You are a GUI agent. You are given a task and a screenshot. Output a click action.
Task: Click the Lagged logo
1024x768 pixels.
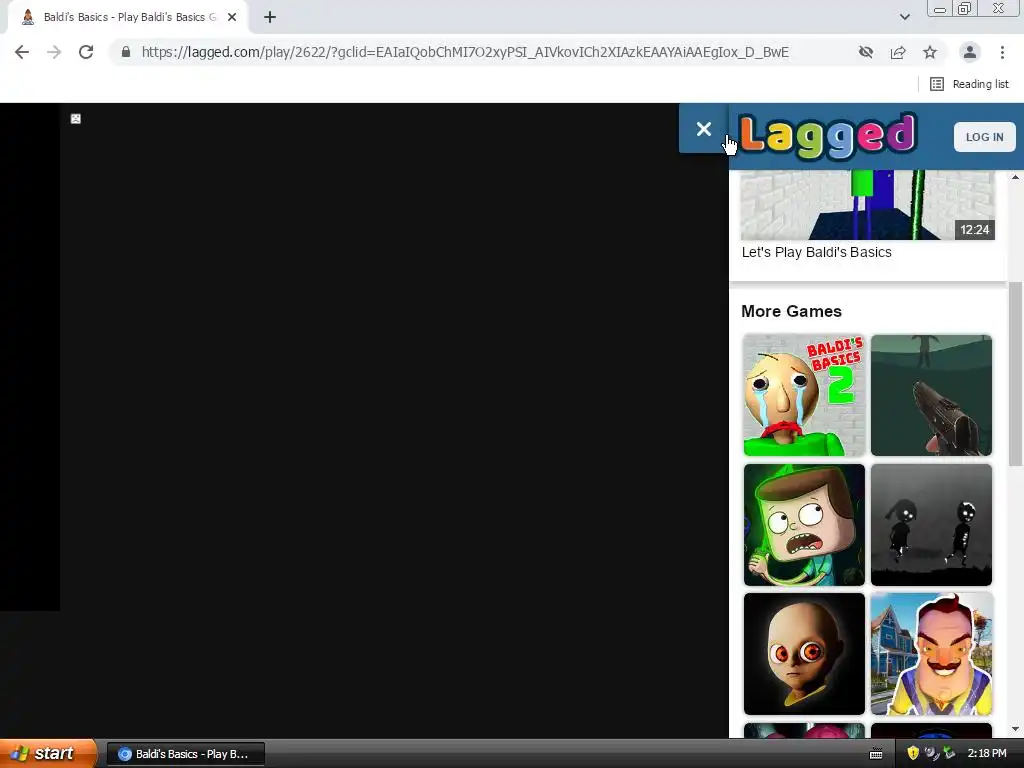(828, 136)
